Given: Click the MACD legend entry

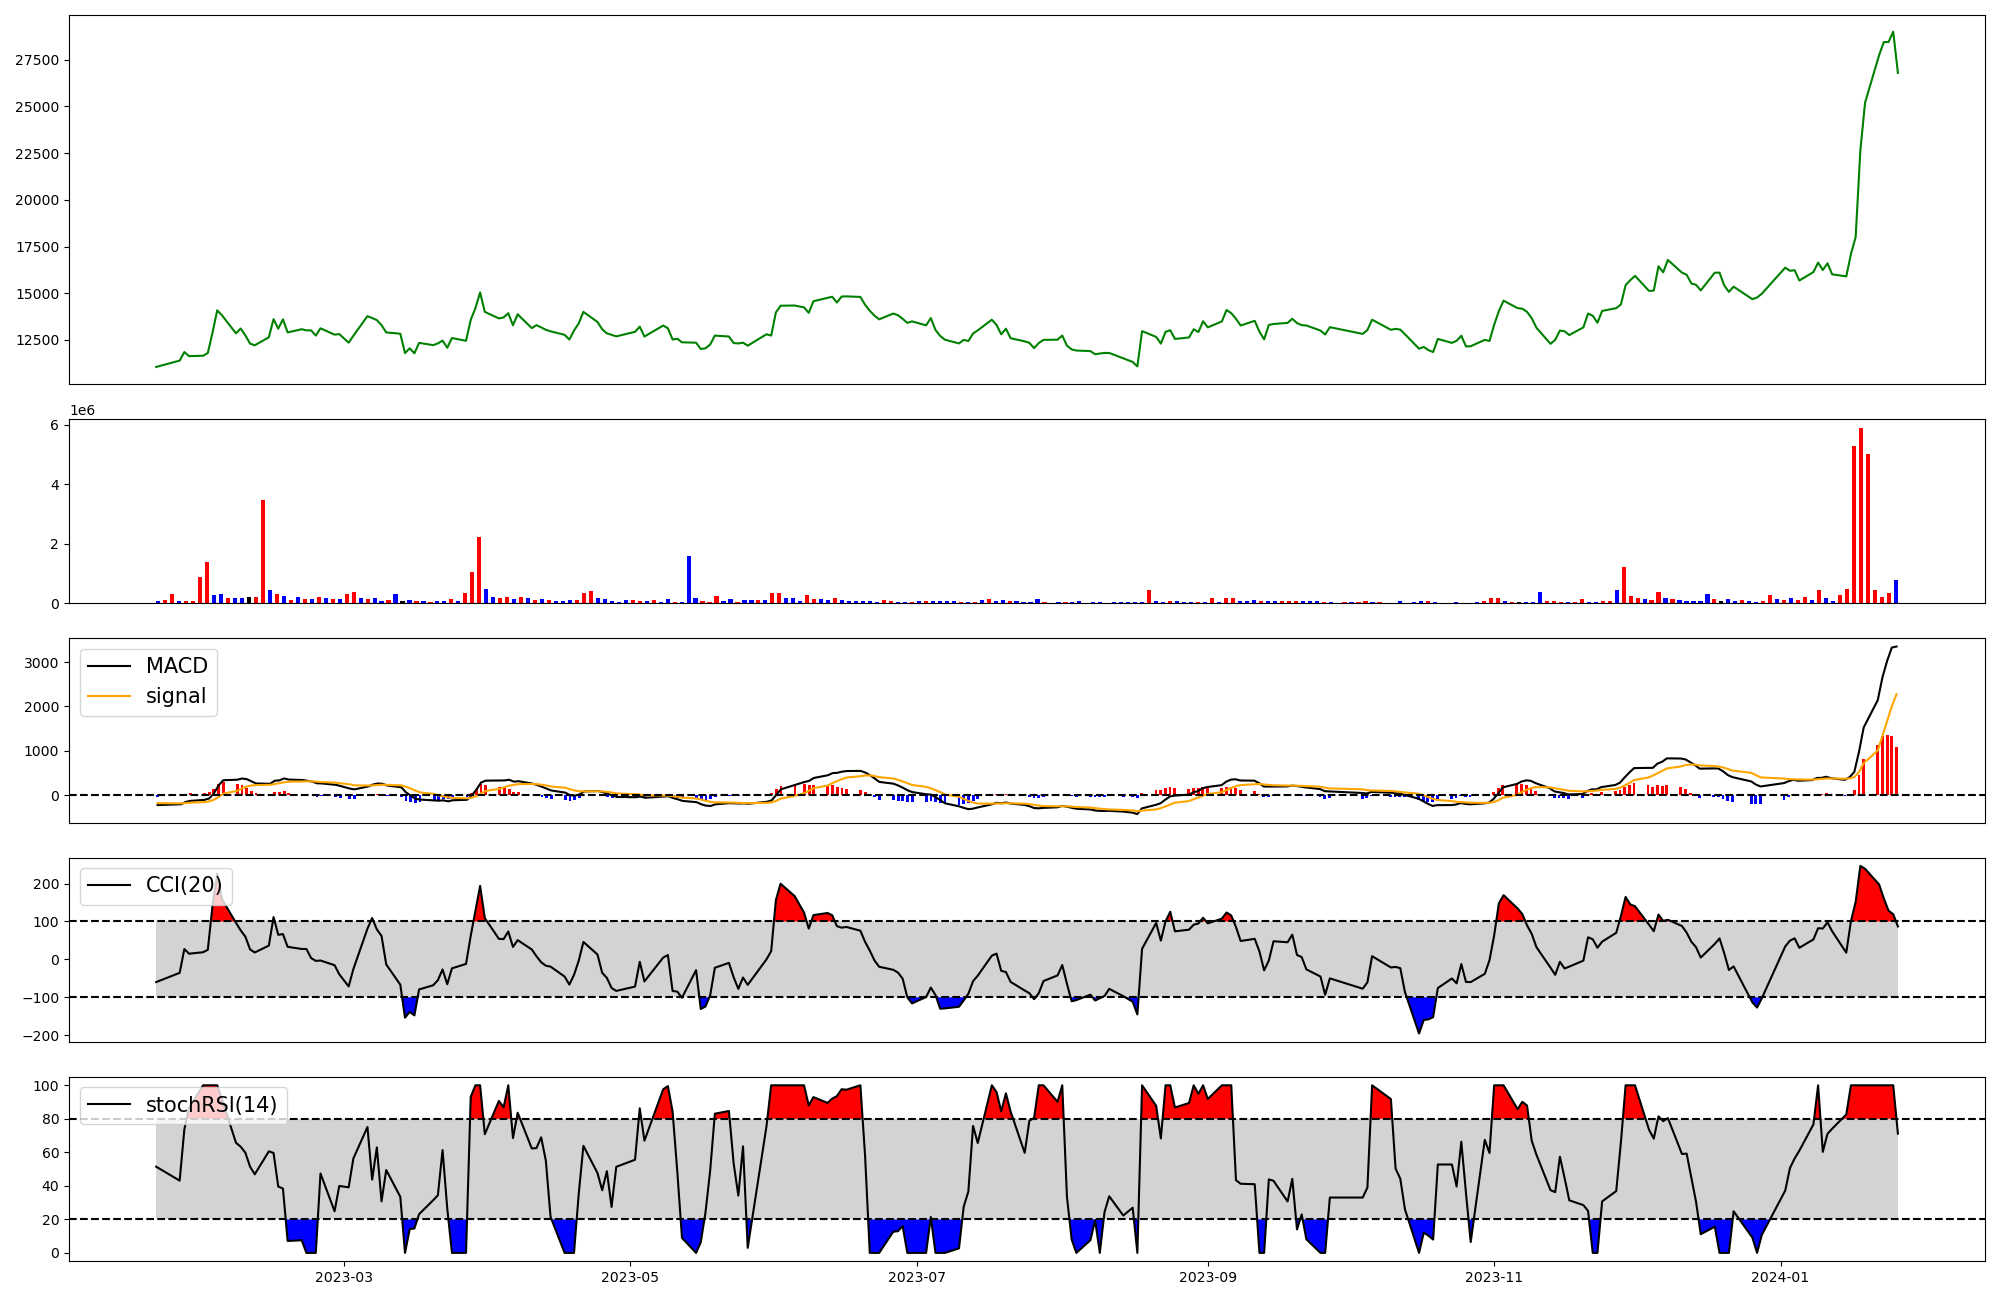Looking at the screenshot, I should (x=176, y=666).
